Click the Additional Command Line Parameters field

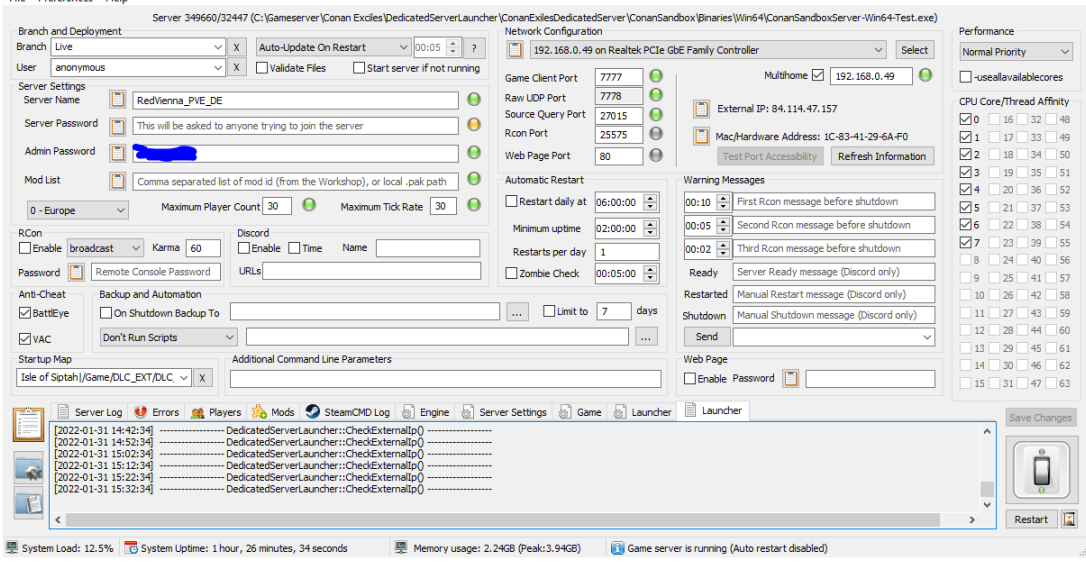[445, 379]
